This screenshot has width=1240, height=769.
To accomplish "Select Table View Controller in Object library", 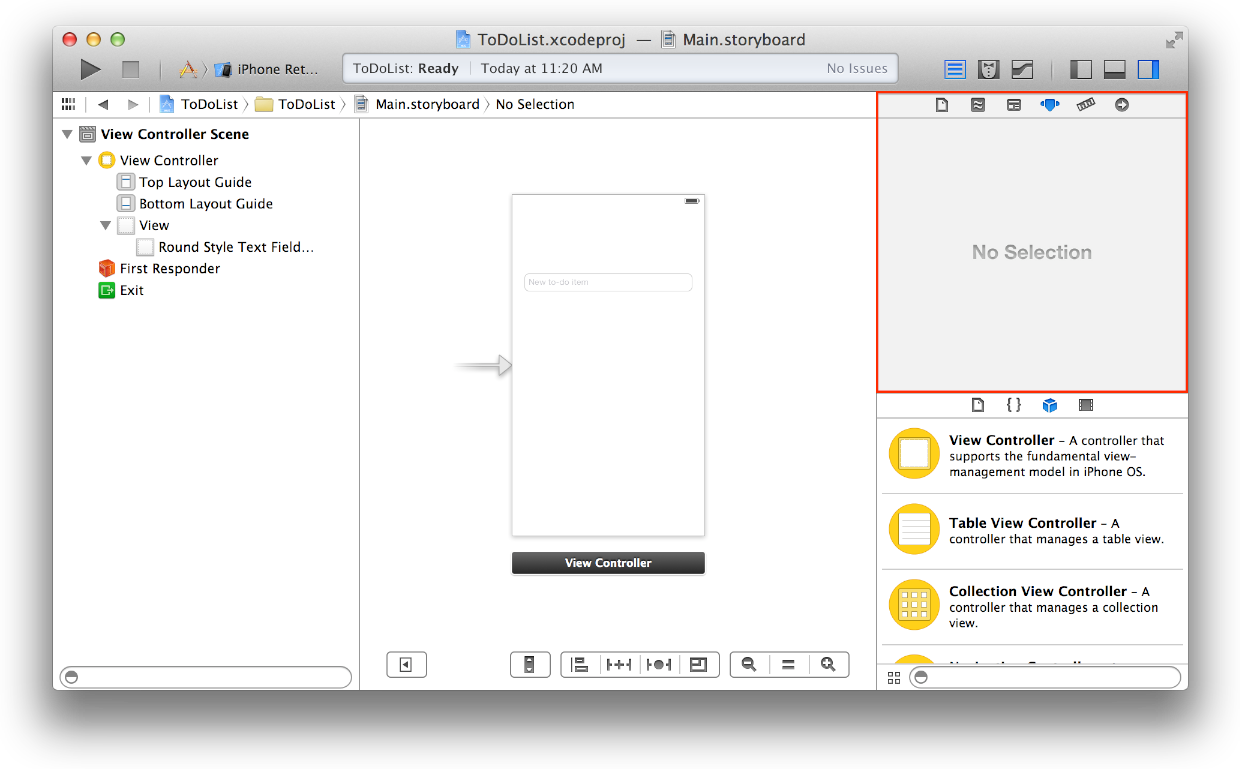I will pyautogui.click(x=1032, y=530).
